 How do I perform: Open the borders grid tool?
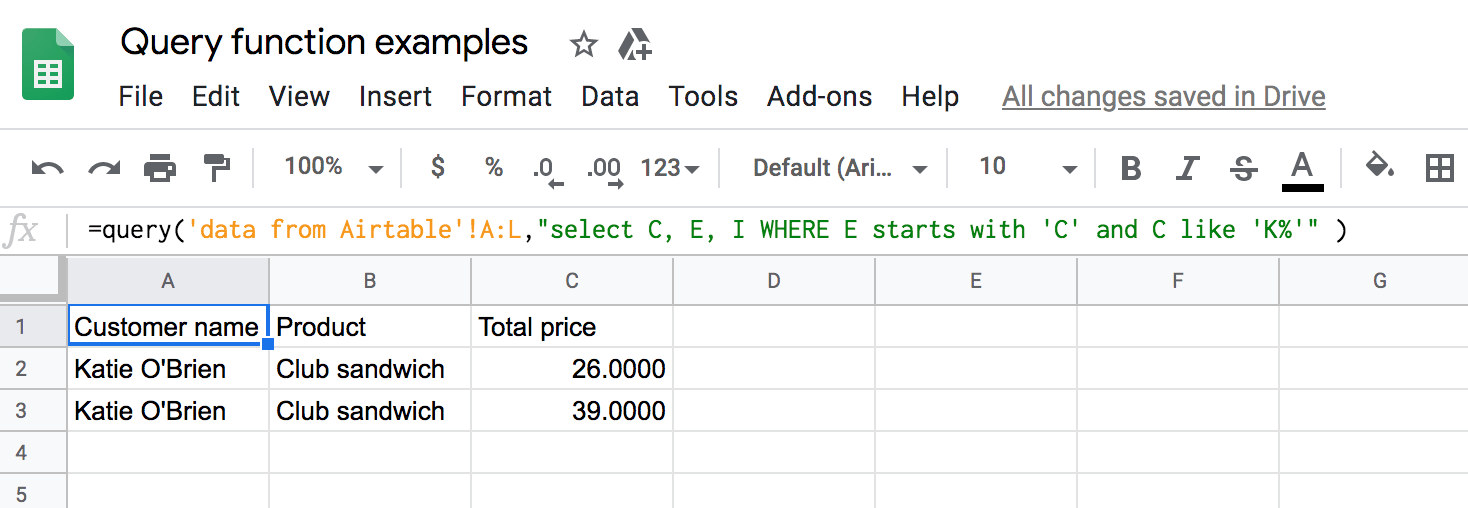pyautogui.click(x=1439, y=167)
